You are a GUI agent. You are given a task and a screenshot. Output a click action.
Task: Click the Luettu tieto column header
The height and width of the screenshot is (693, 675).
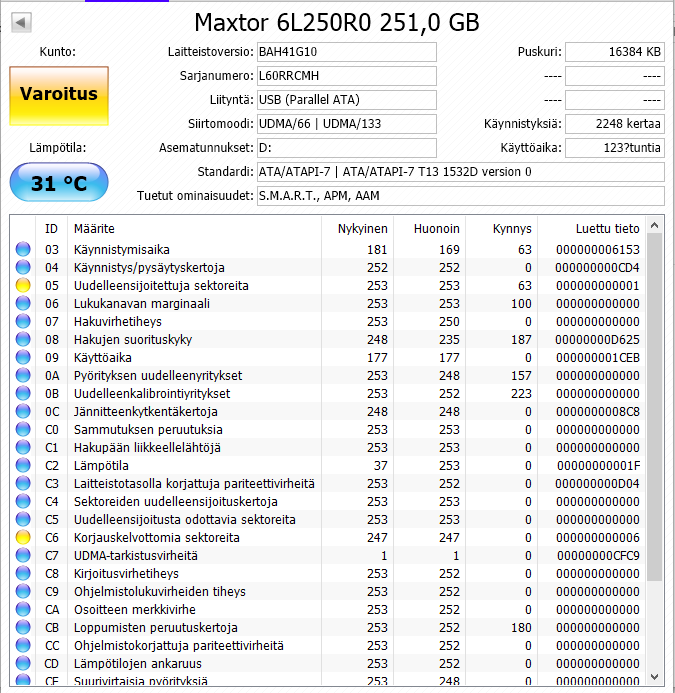tap(591, 228)
